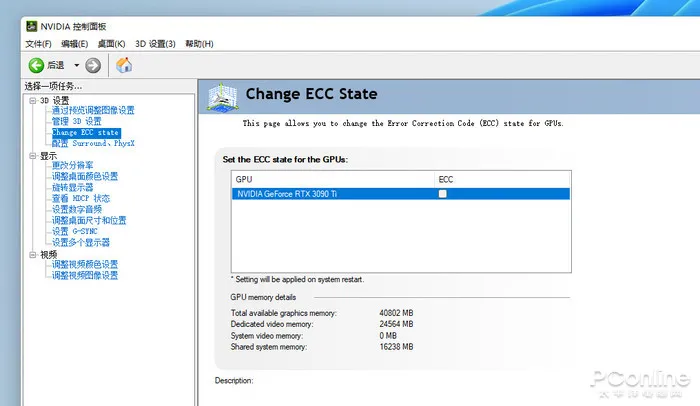Open the 桌面(K) menu

coord(111,44)
